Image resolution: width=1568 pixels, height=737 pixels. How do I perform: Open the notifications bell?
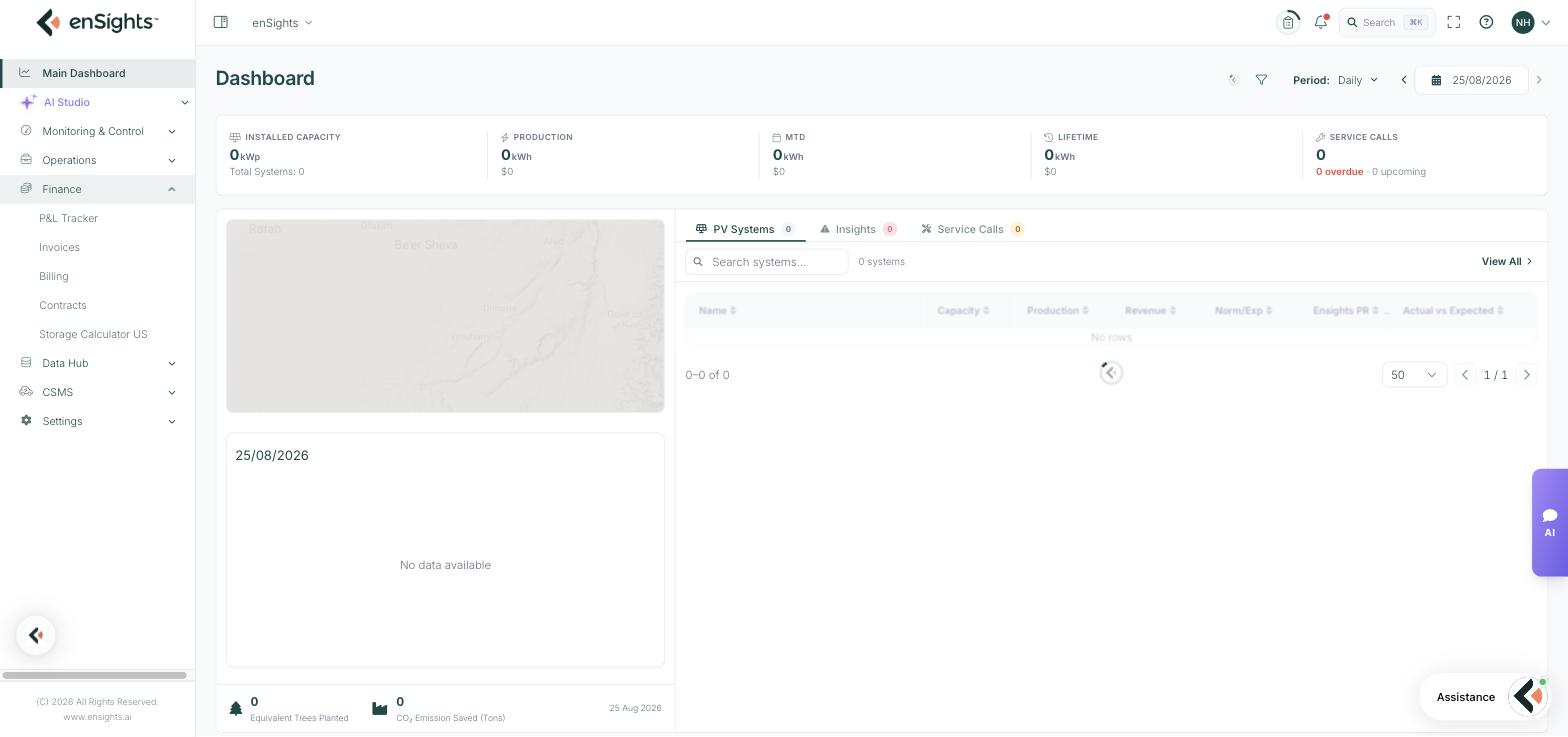point(1321,22)
